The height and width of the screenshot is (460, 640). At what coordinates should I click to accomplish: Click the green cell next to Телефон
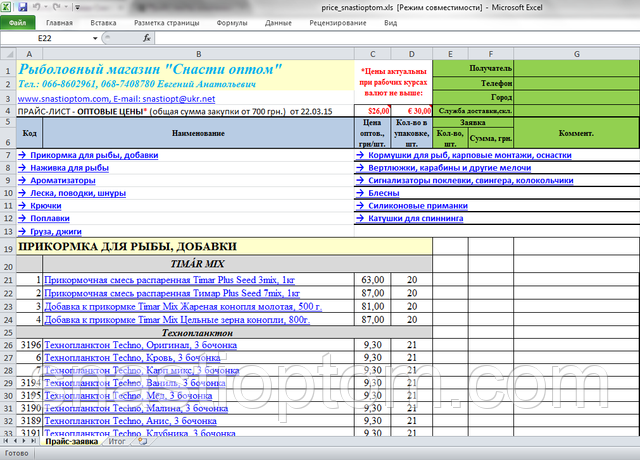tap(576, 83)
